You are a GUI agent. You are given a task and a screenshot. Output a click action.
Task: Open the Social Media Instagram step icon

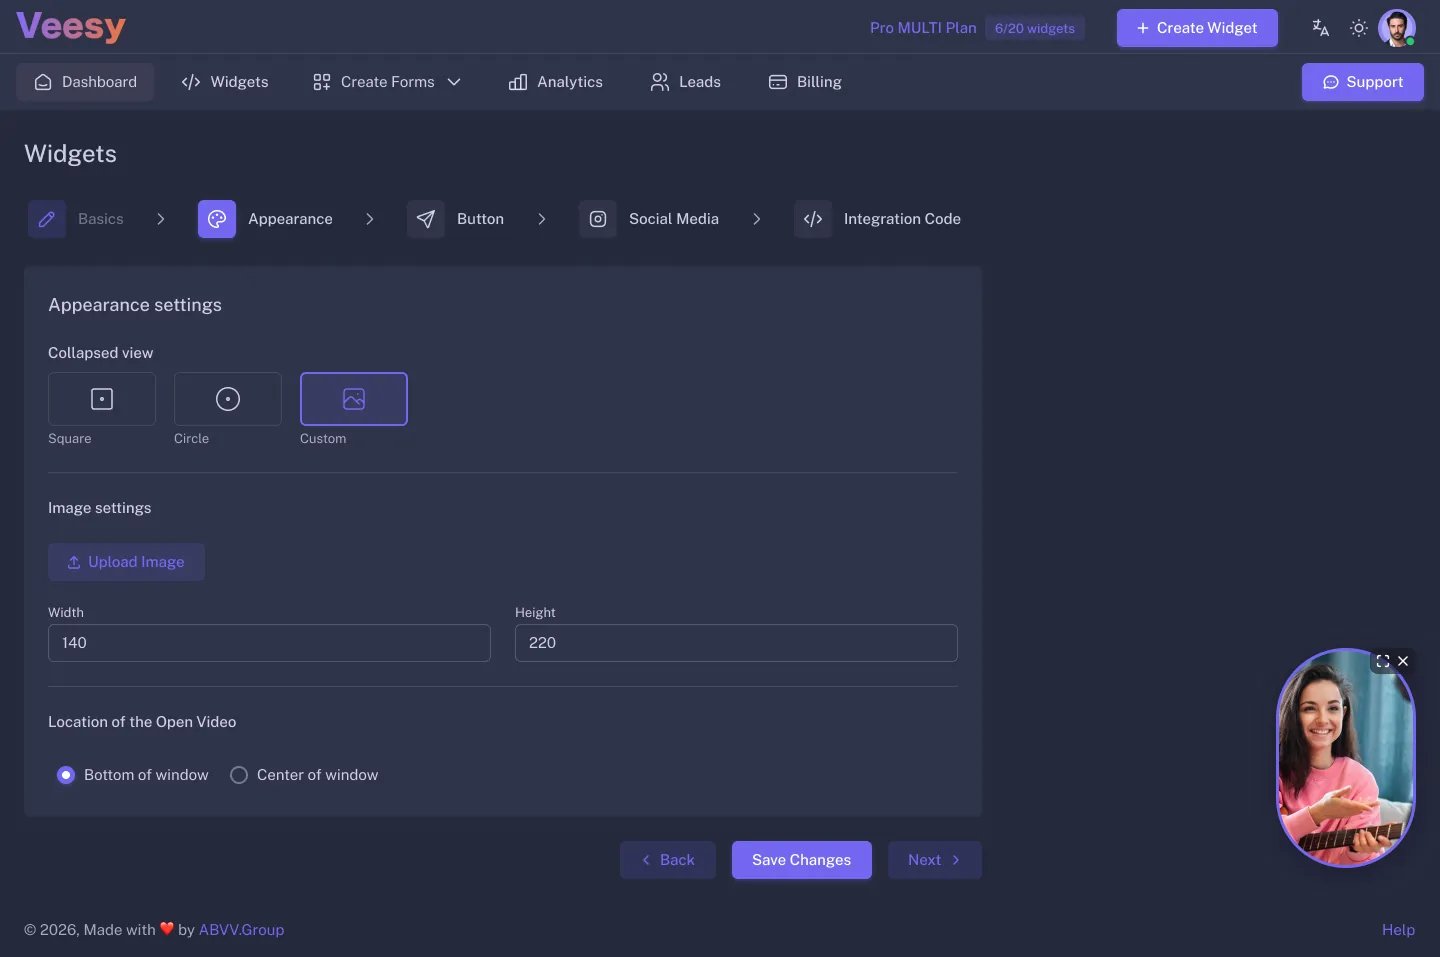[x=598, y=219]
